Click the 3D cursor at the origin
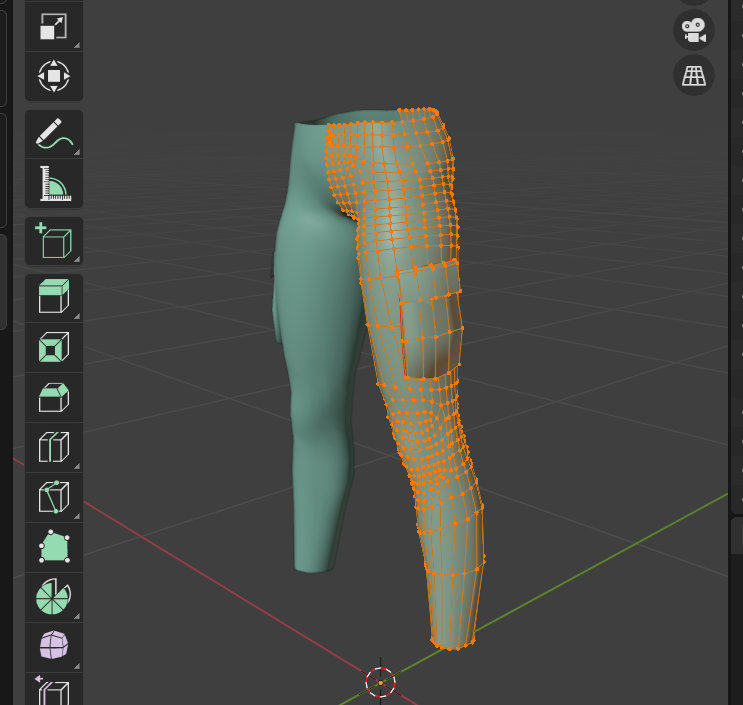Image resolution: width=743 pixels, height=705 pixels. 381,682
